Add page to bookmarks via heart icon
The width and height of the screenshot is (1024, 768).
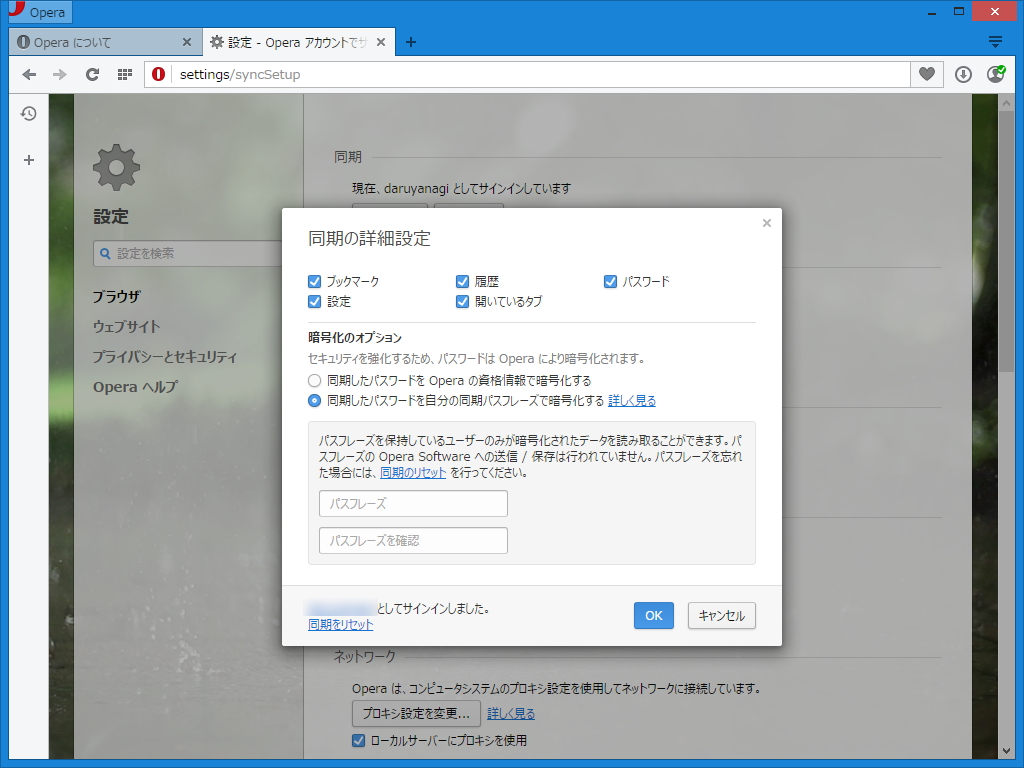(x=925, y=74)
